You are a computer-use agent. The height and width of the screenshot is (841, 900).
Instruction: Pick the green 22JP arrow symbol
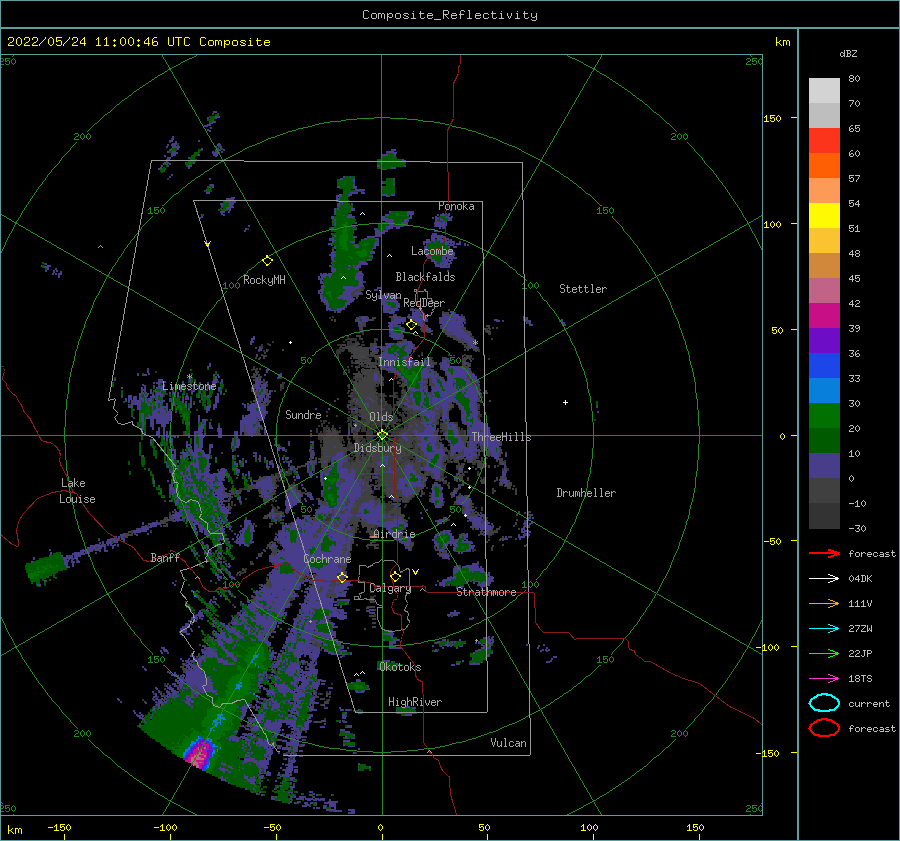coord(824,653)
